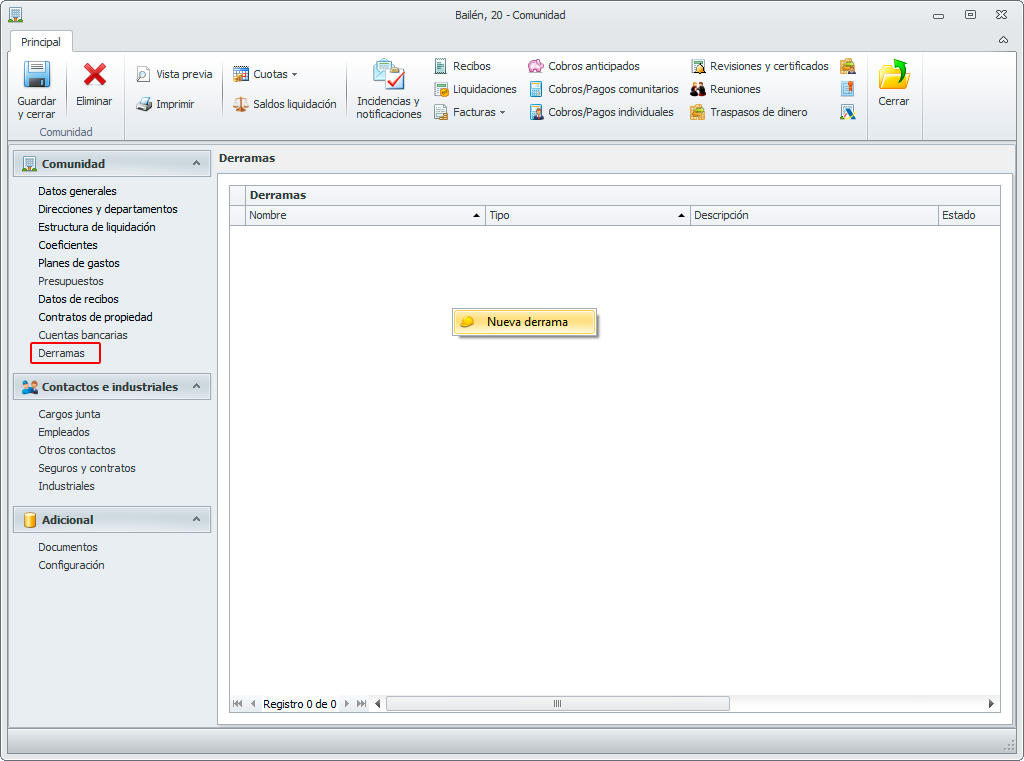Select Direcciones y departamentos
The height and width of the screenshot is (761, 1024).
108,209
